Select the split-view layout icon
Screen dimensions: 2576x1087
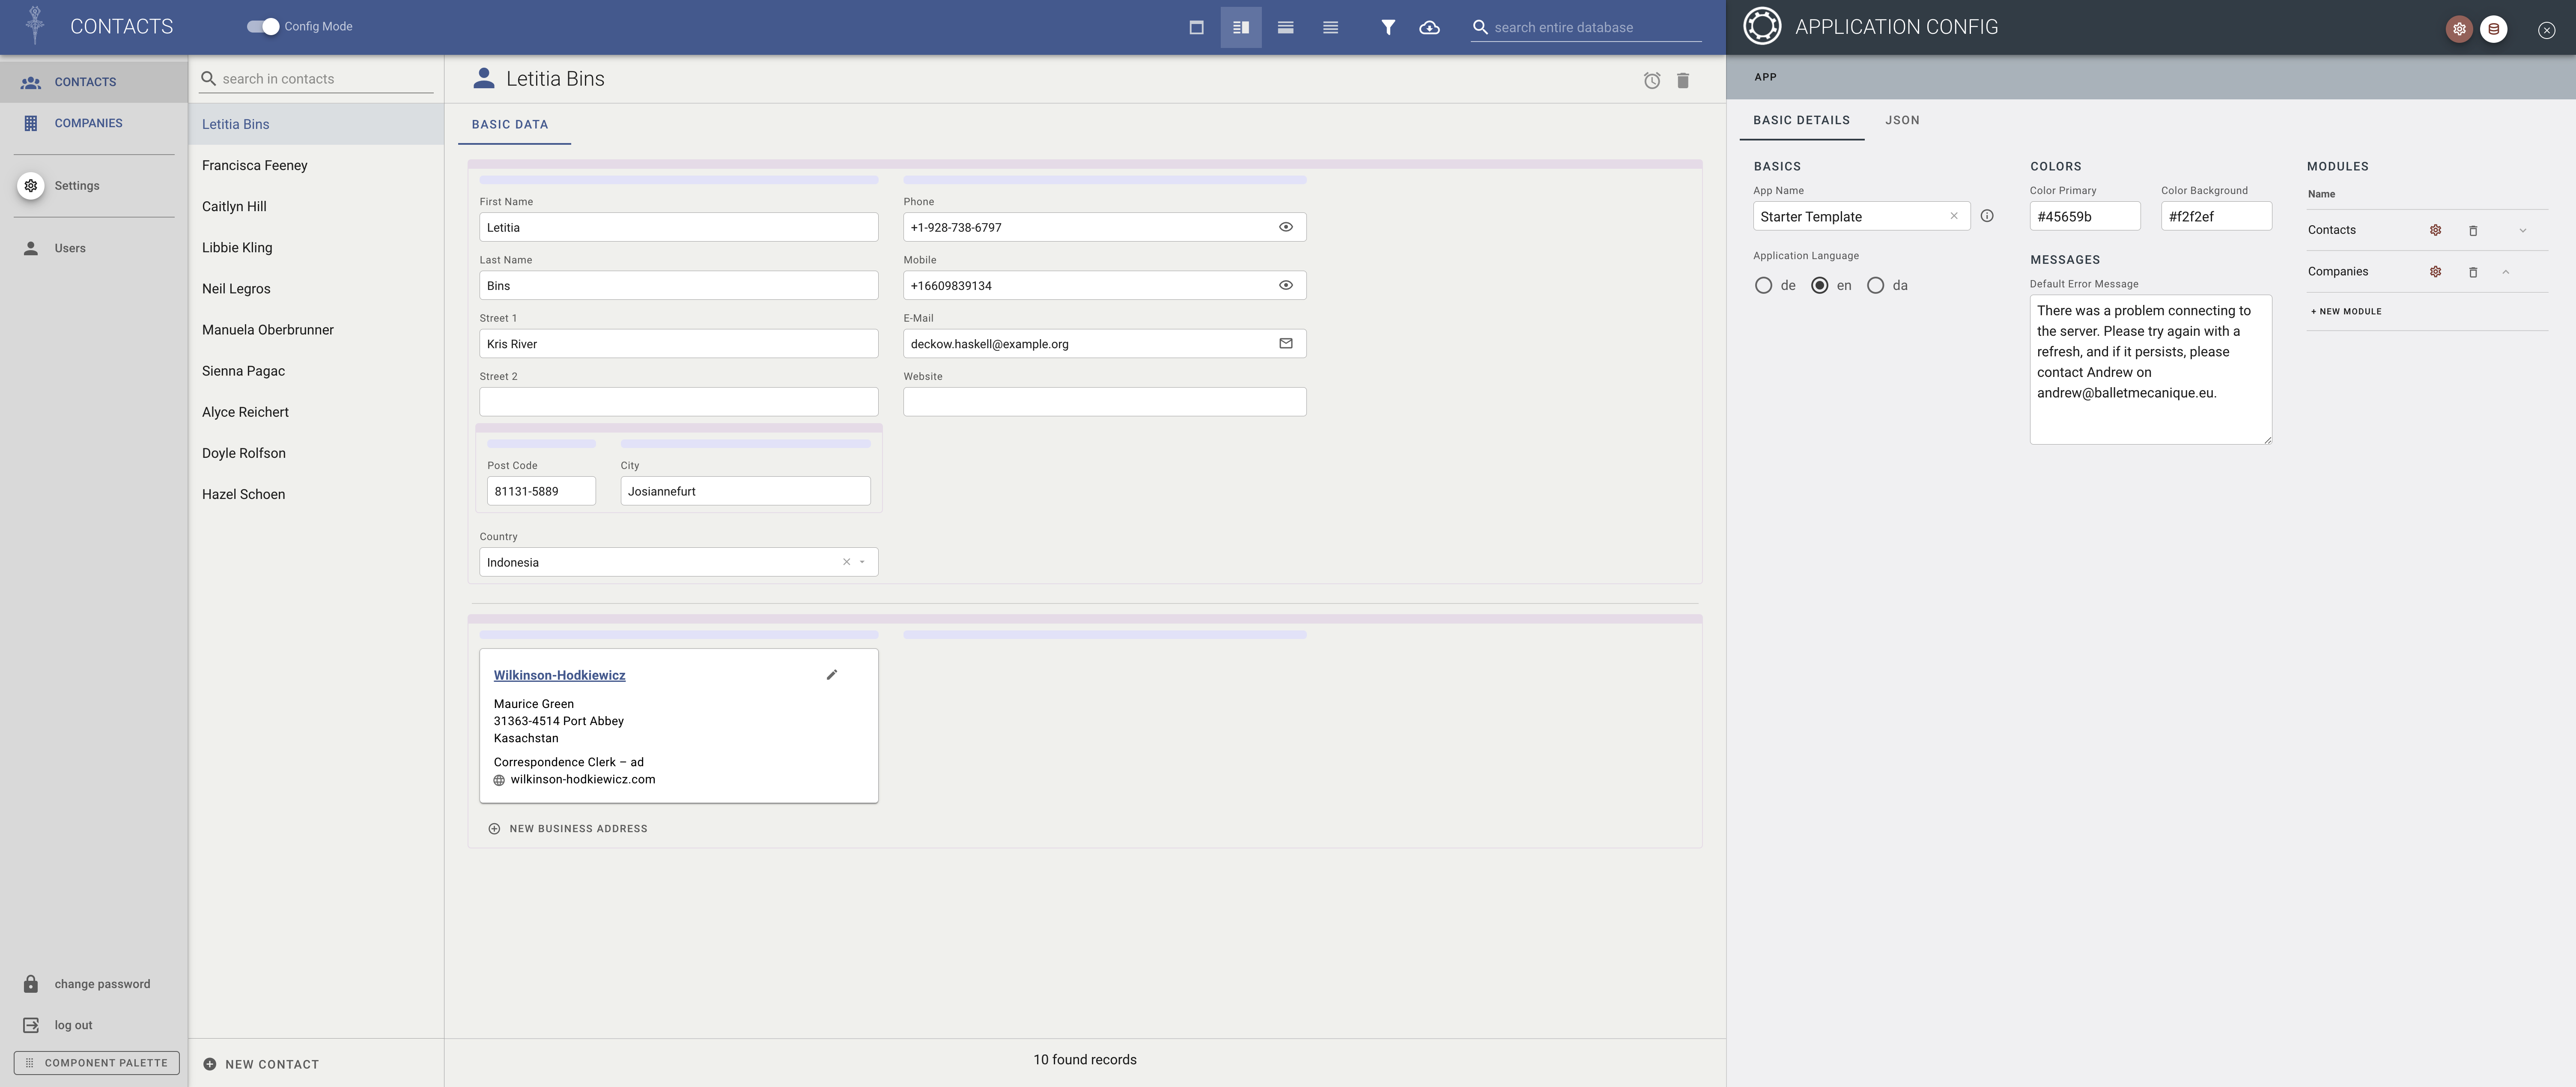pyautogui.click(x=1240, y=27)
